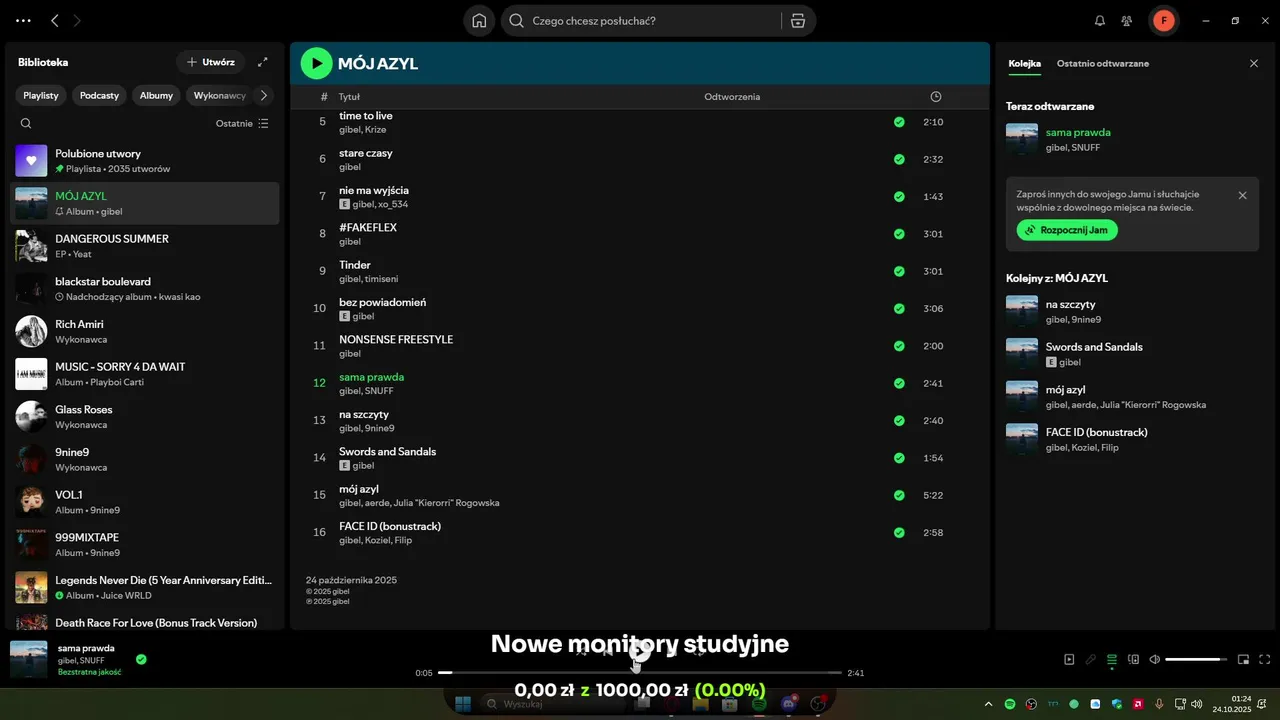1280x720 pixels.
Task: Expand the library with the arrows icon
Action: (x=263, y=62)
